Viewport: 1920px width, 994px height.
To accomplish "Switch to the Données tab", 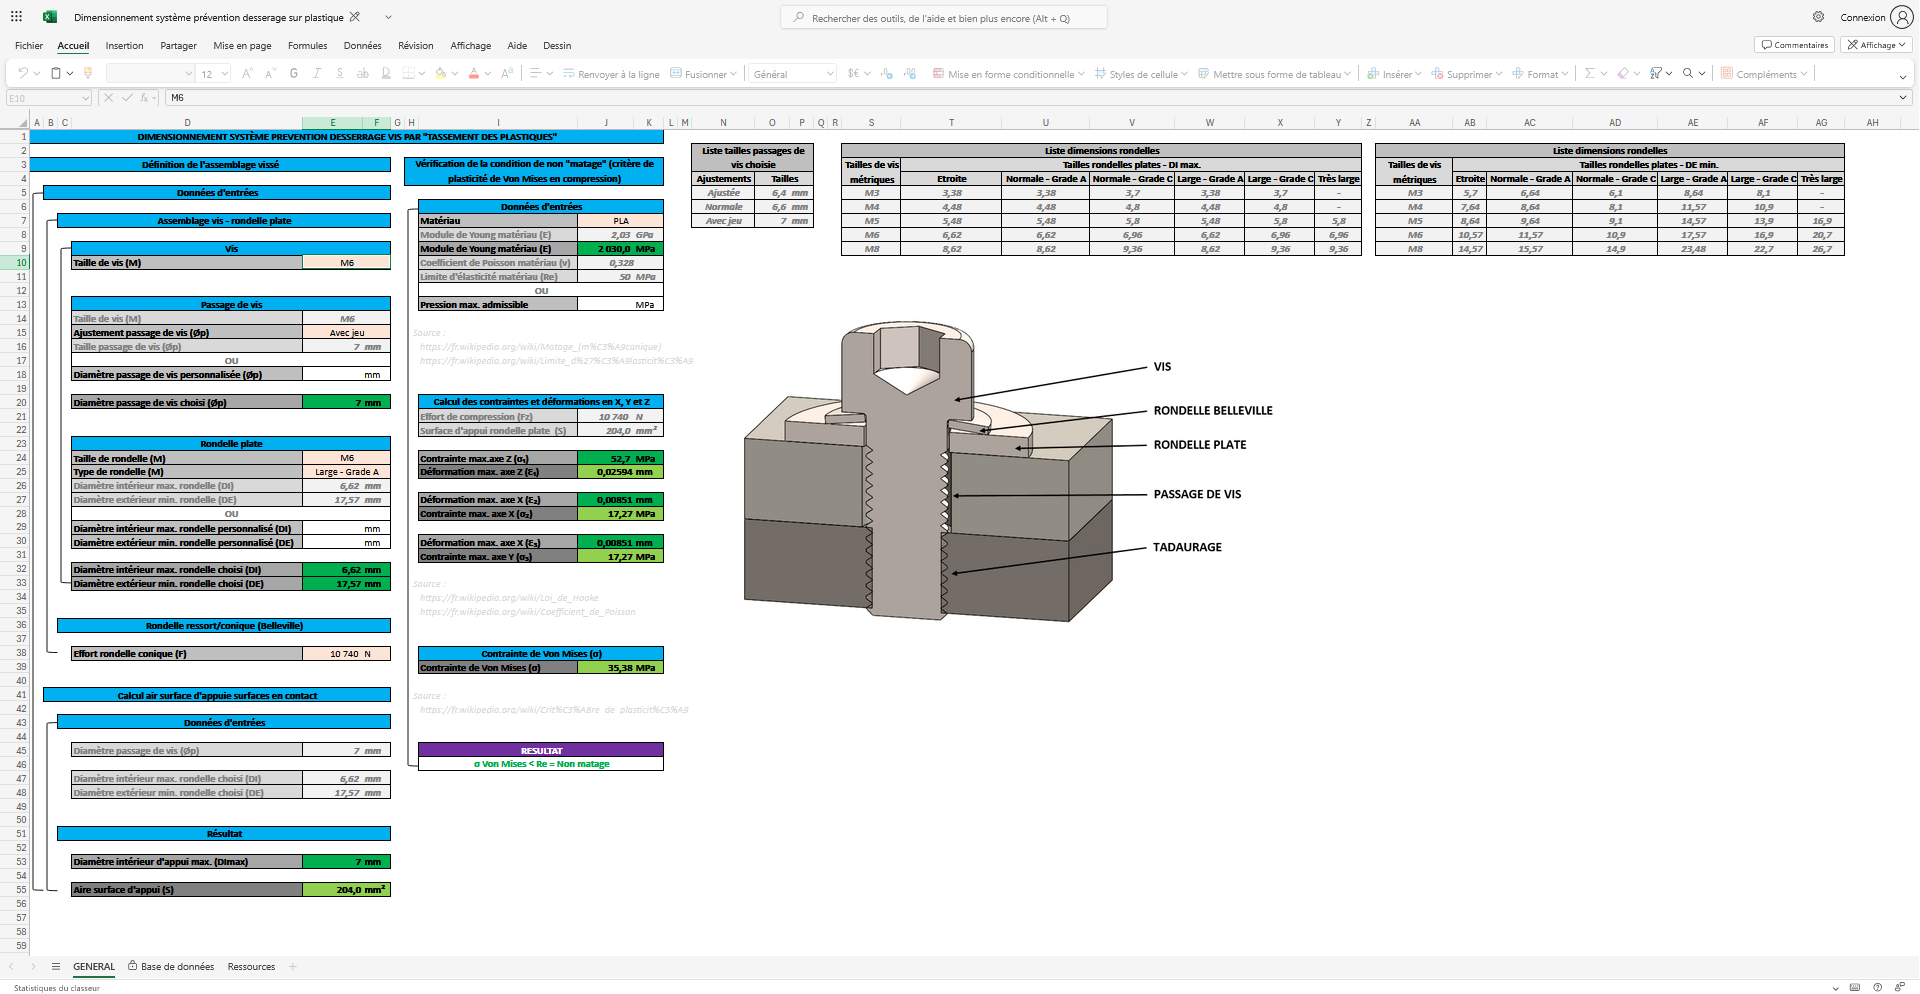I will 362,45.
